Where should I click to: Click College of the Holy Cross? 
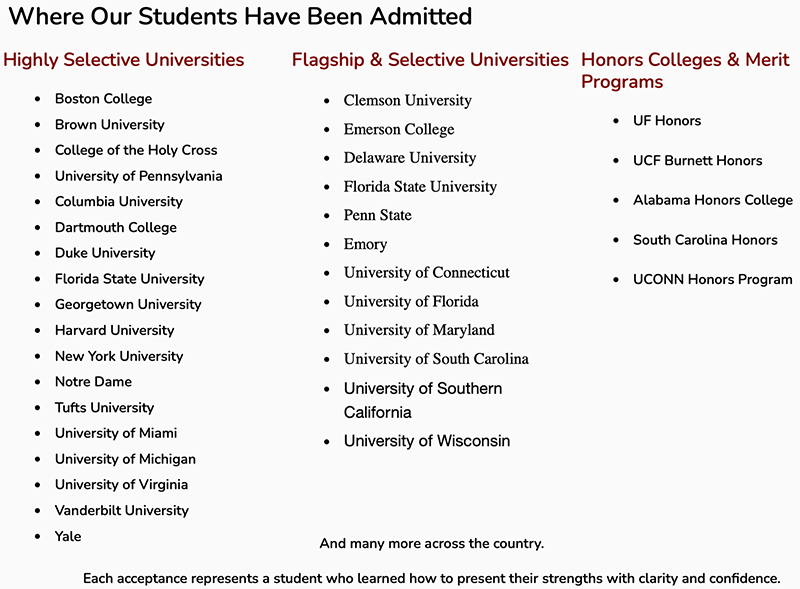point(135,150)
